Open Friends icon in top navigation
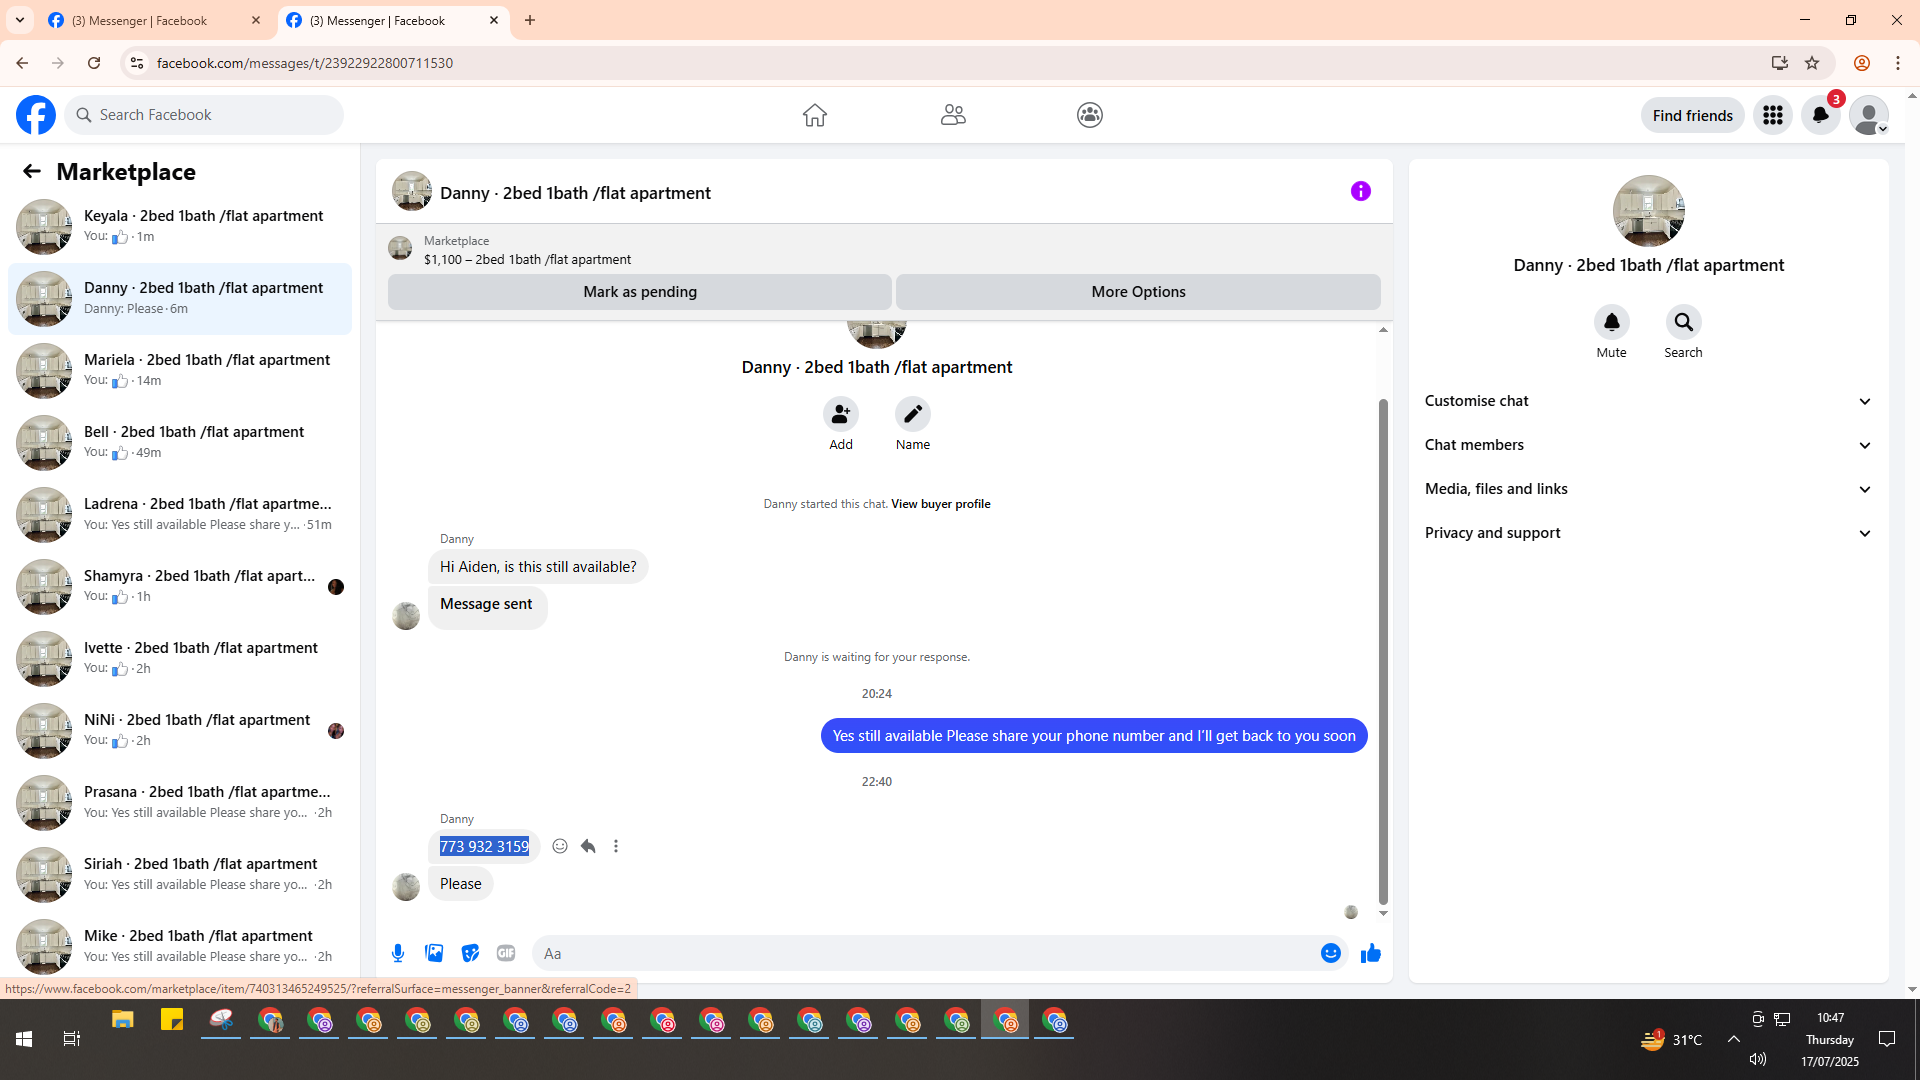Screen dimensions: 1920x1080 click(953, 115)
